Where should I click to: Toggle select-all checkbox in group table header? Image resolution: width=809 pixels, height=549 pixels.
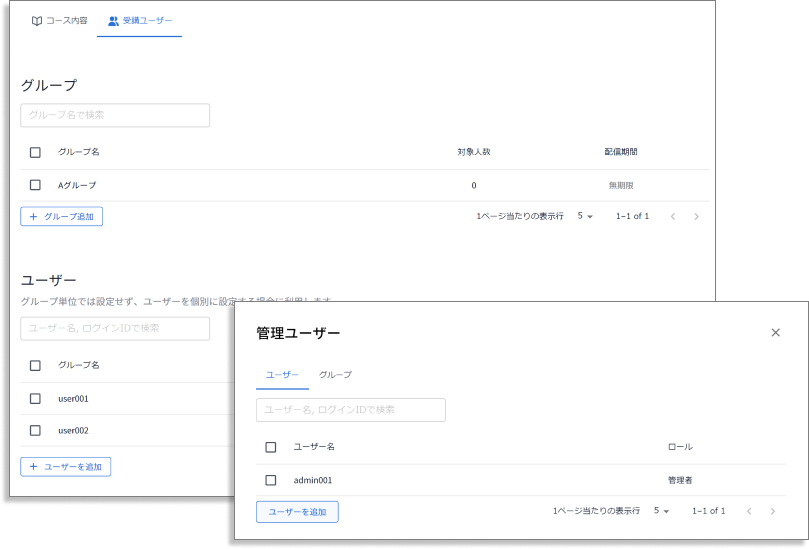(x=35, y=152)
